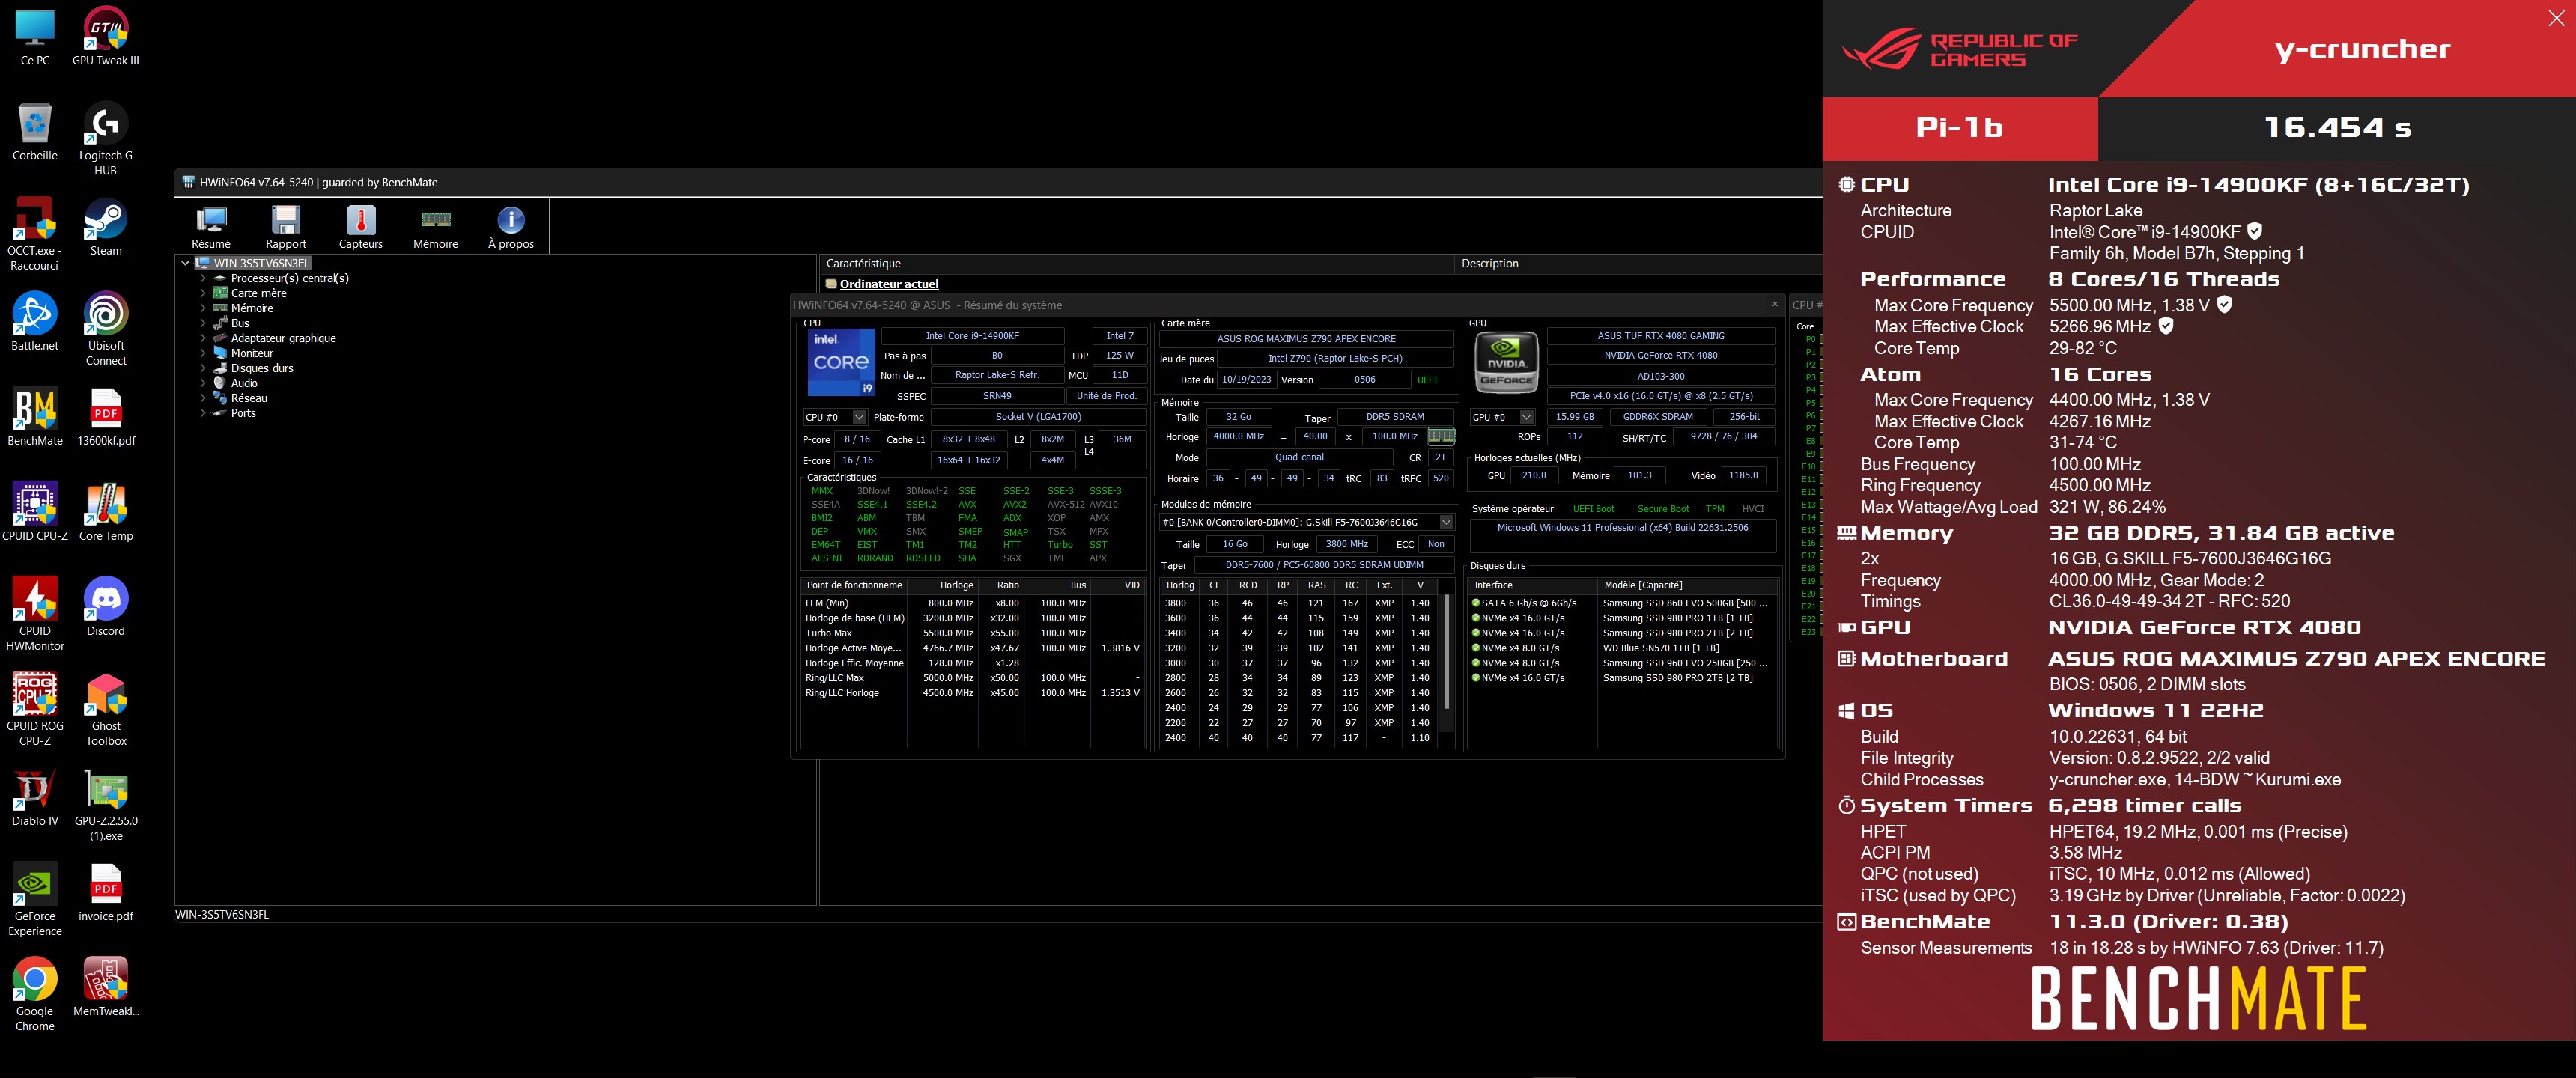
Task: Open the Diablo IV desktop icon
Action: [x=35, y=797]
